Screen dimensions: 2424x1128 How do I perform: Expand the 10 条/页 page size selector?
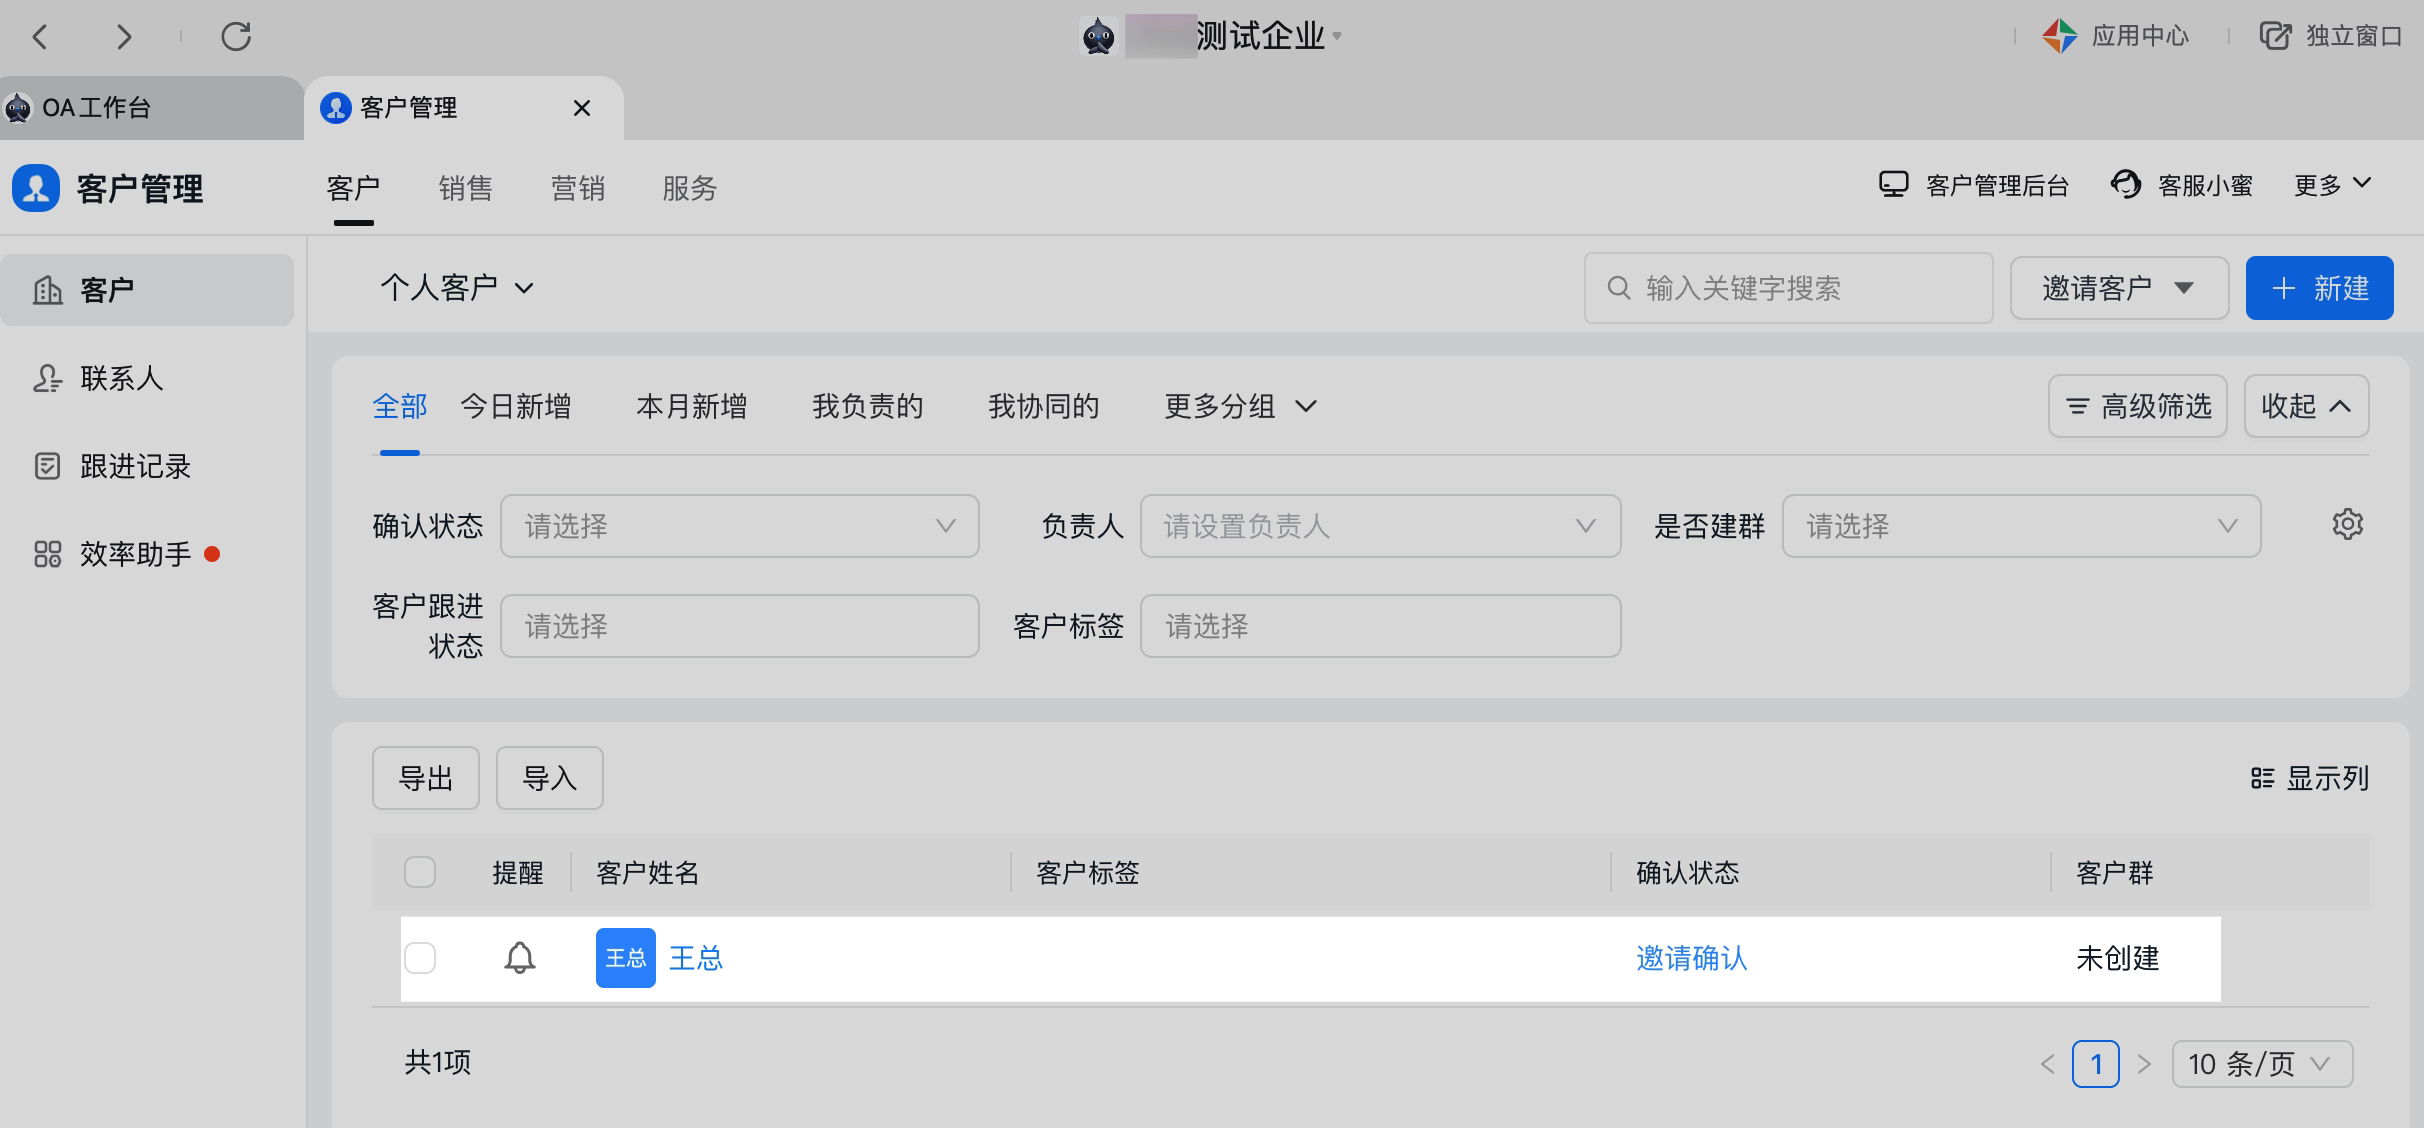click(x=2261, y=1063)
